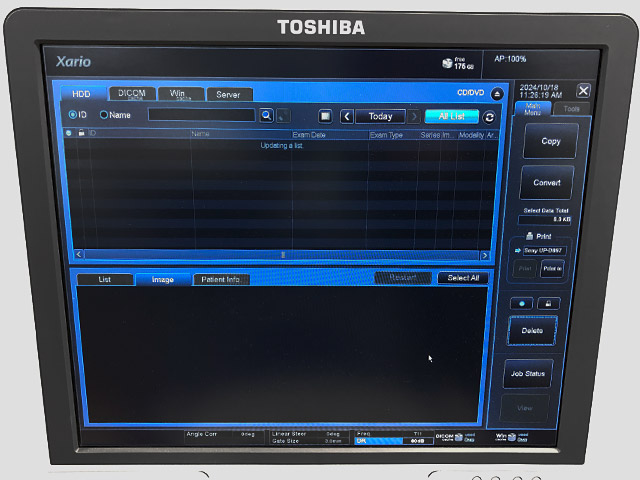Eject the CD/DVD drive

pos(497,94)
